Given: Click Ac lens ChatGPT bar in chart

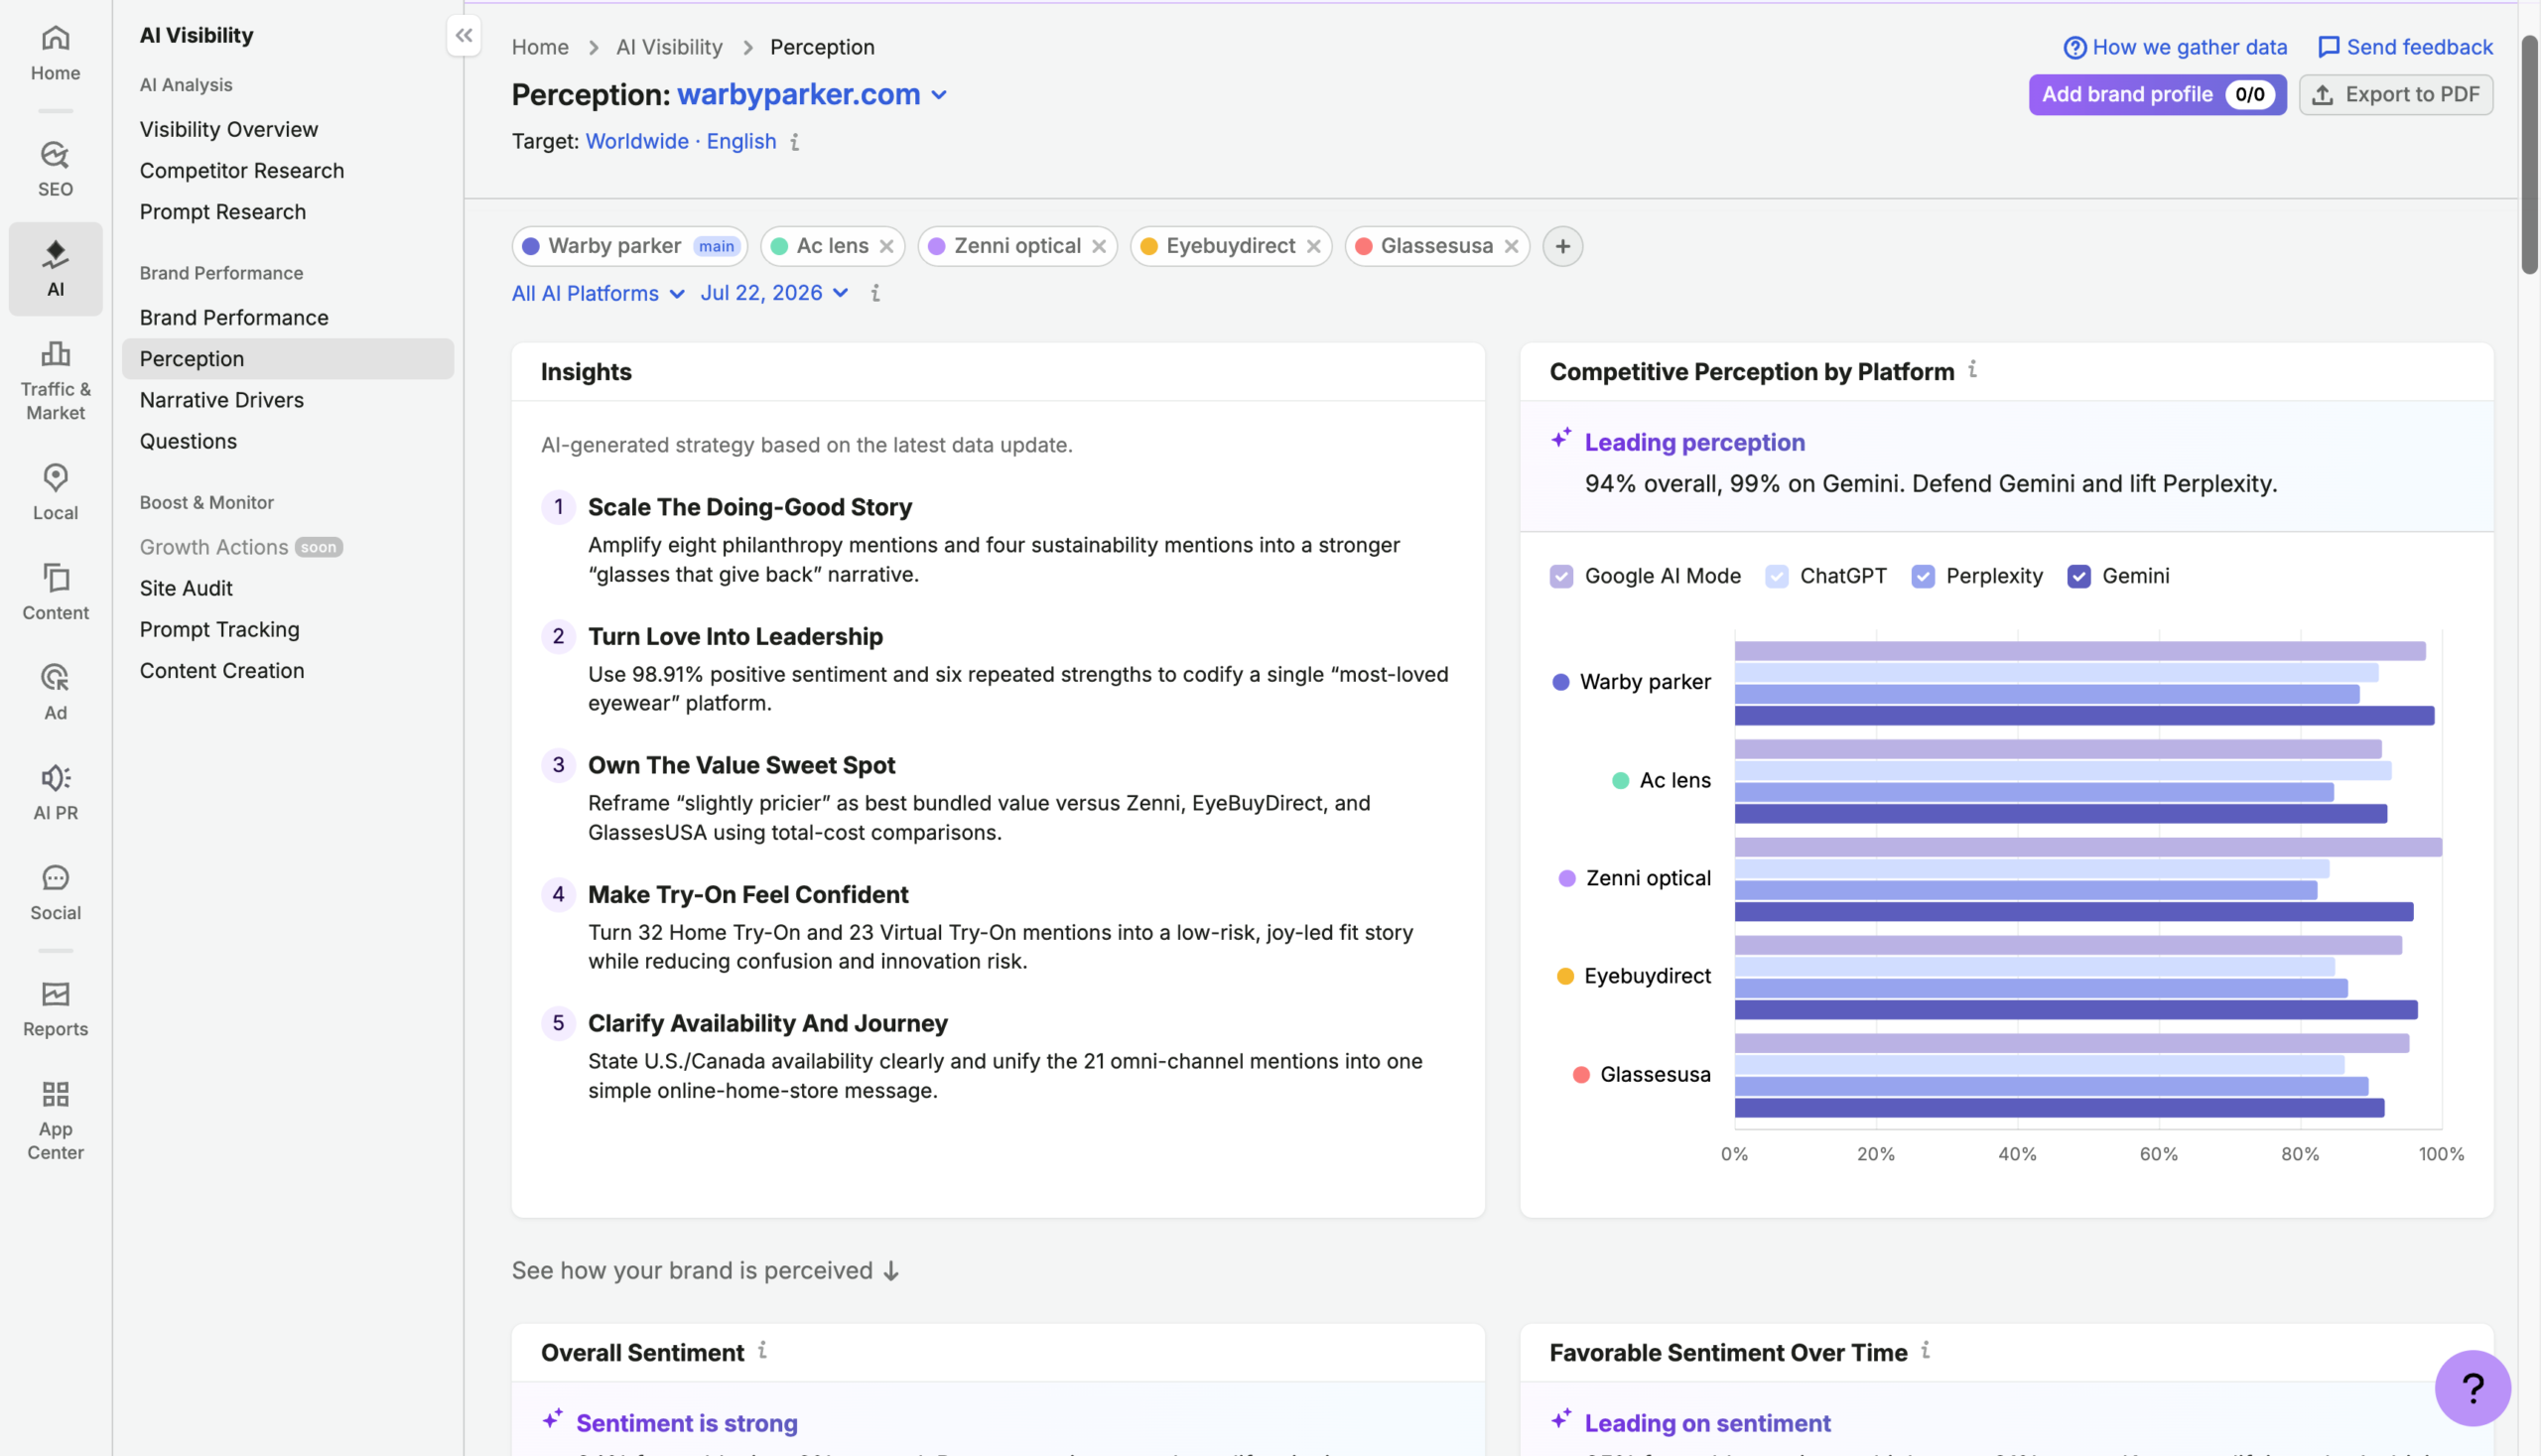Looking at the screenshot, I should 2063,771.
